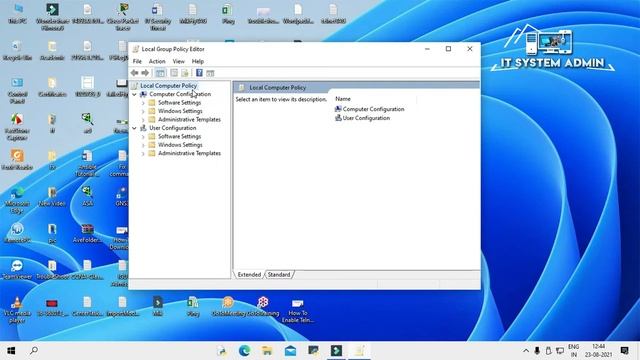Expand Administrative Templates under Computer Configuration
Image resolution: width=640 pixels, height=360 pixels.
pyautogui.click(x=143, y=120)
